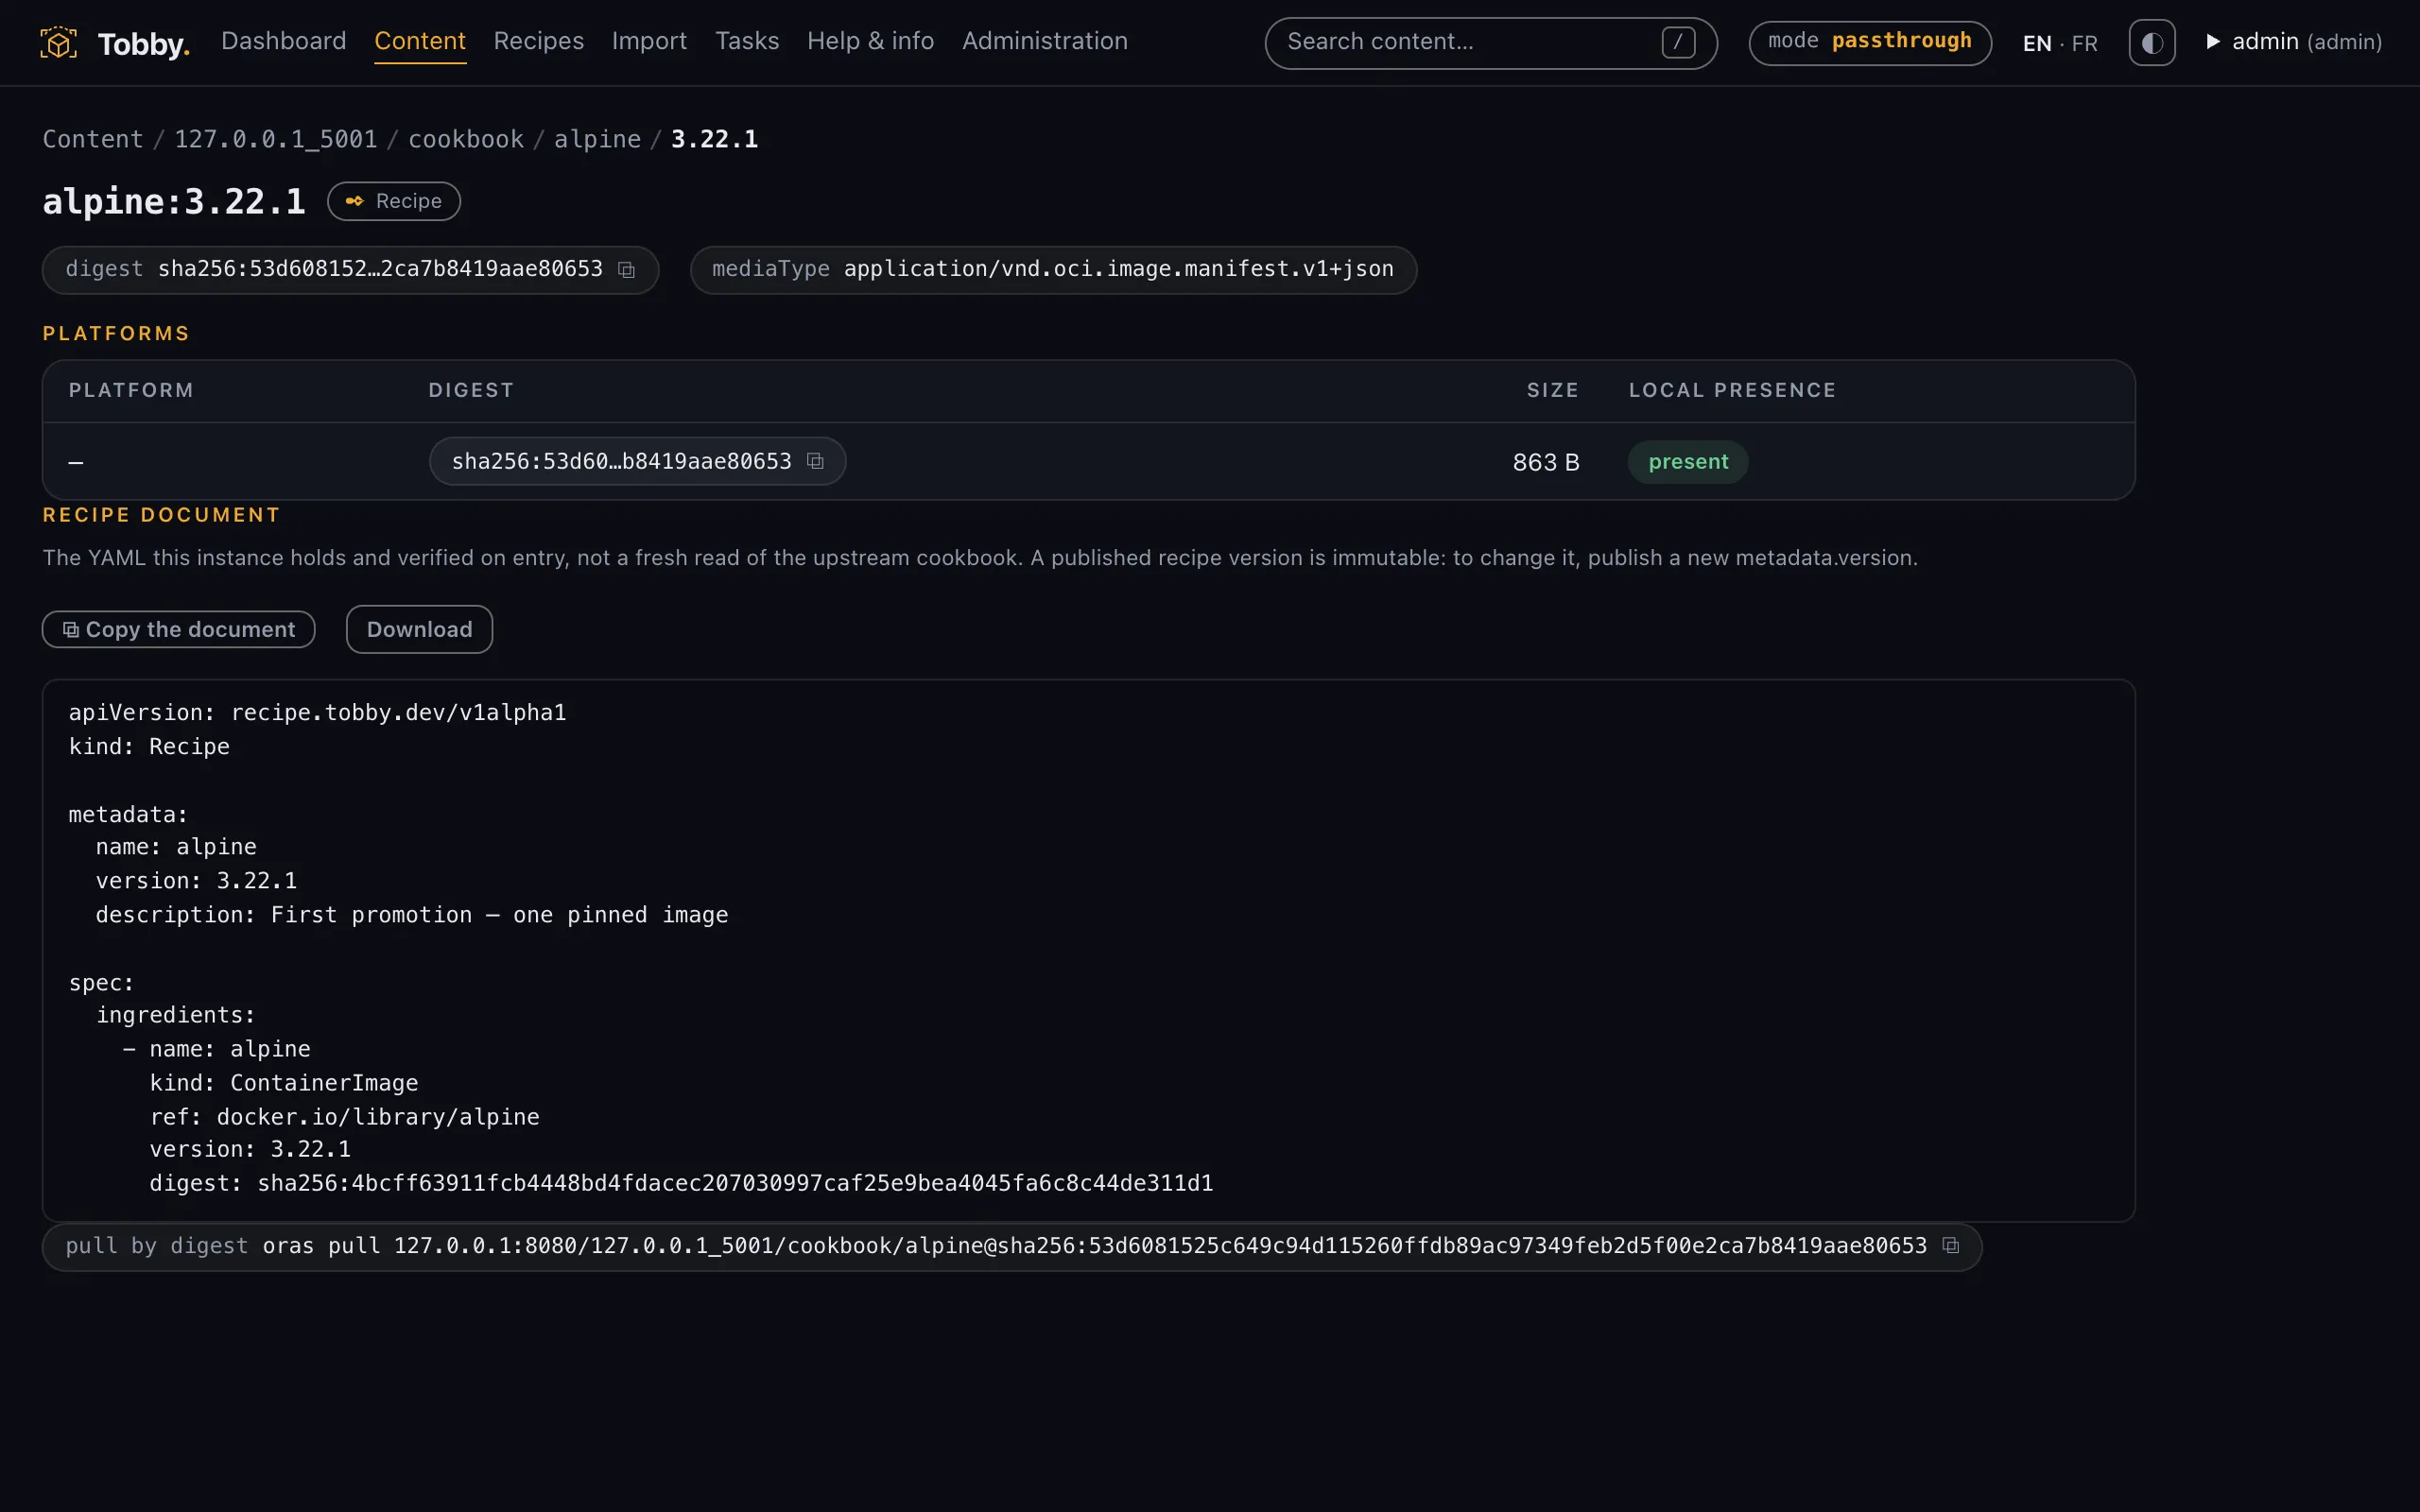
Task: Click the description line in YAML
Action: click(412, 915)
